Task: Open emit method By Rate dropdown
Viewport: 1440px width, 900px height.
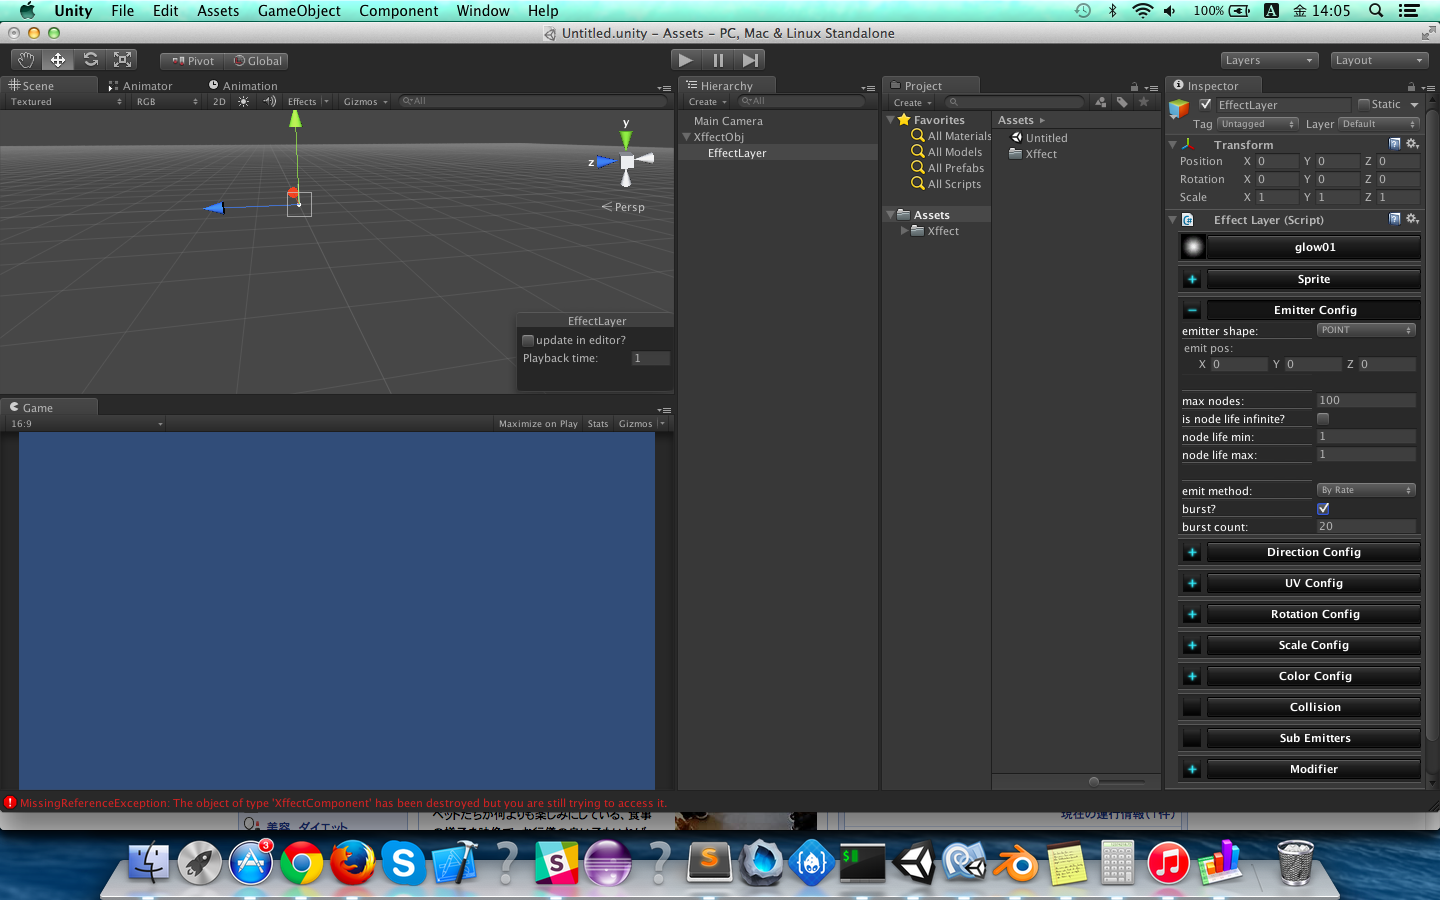Action: coord(1366,490)
